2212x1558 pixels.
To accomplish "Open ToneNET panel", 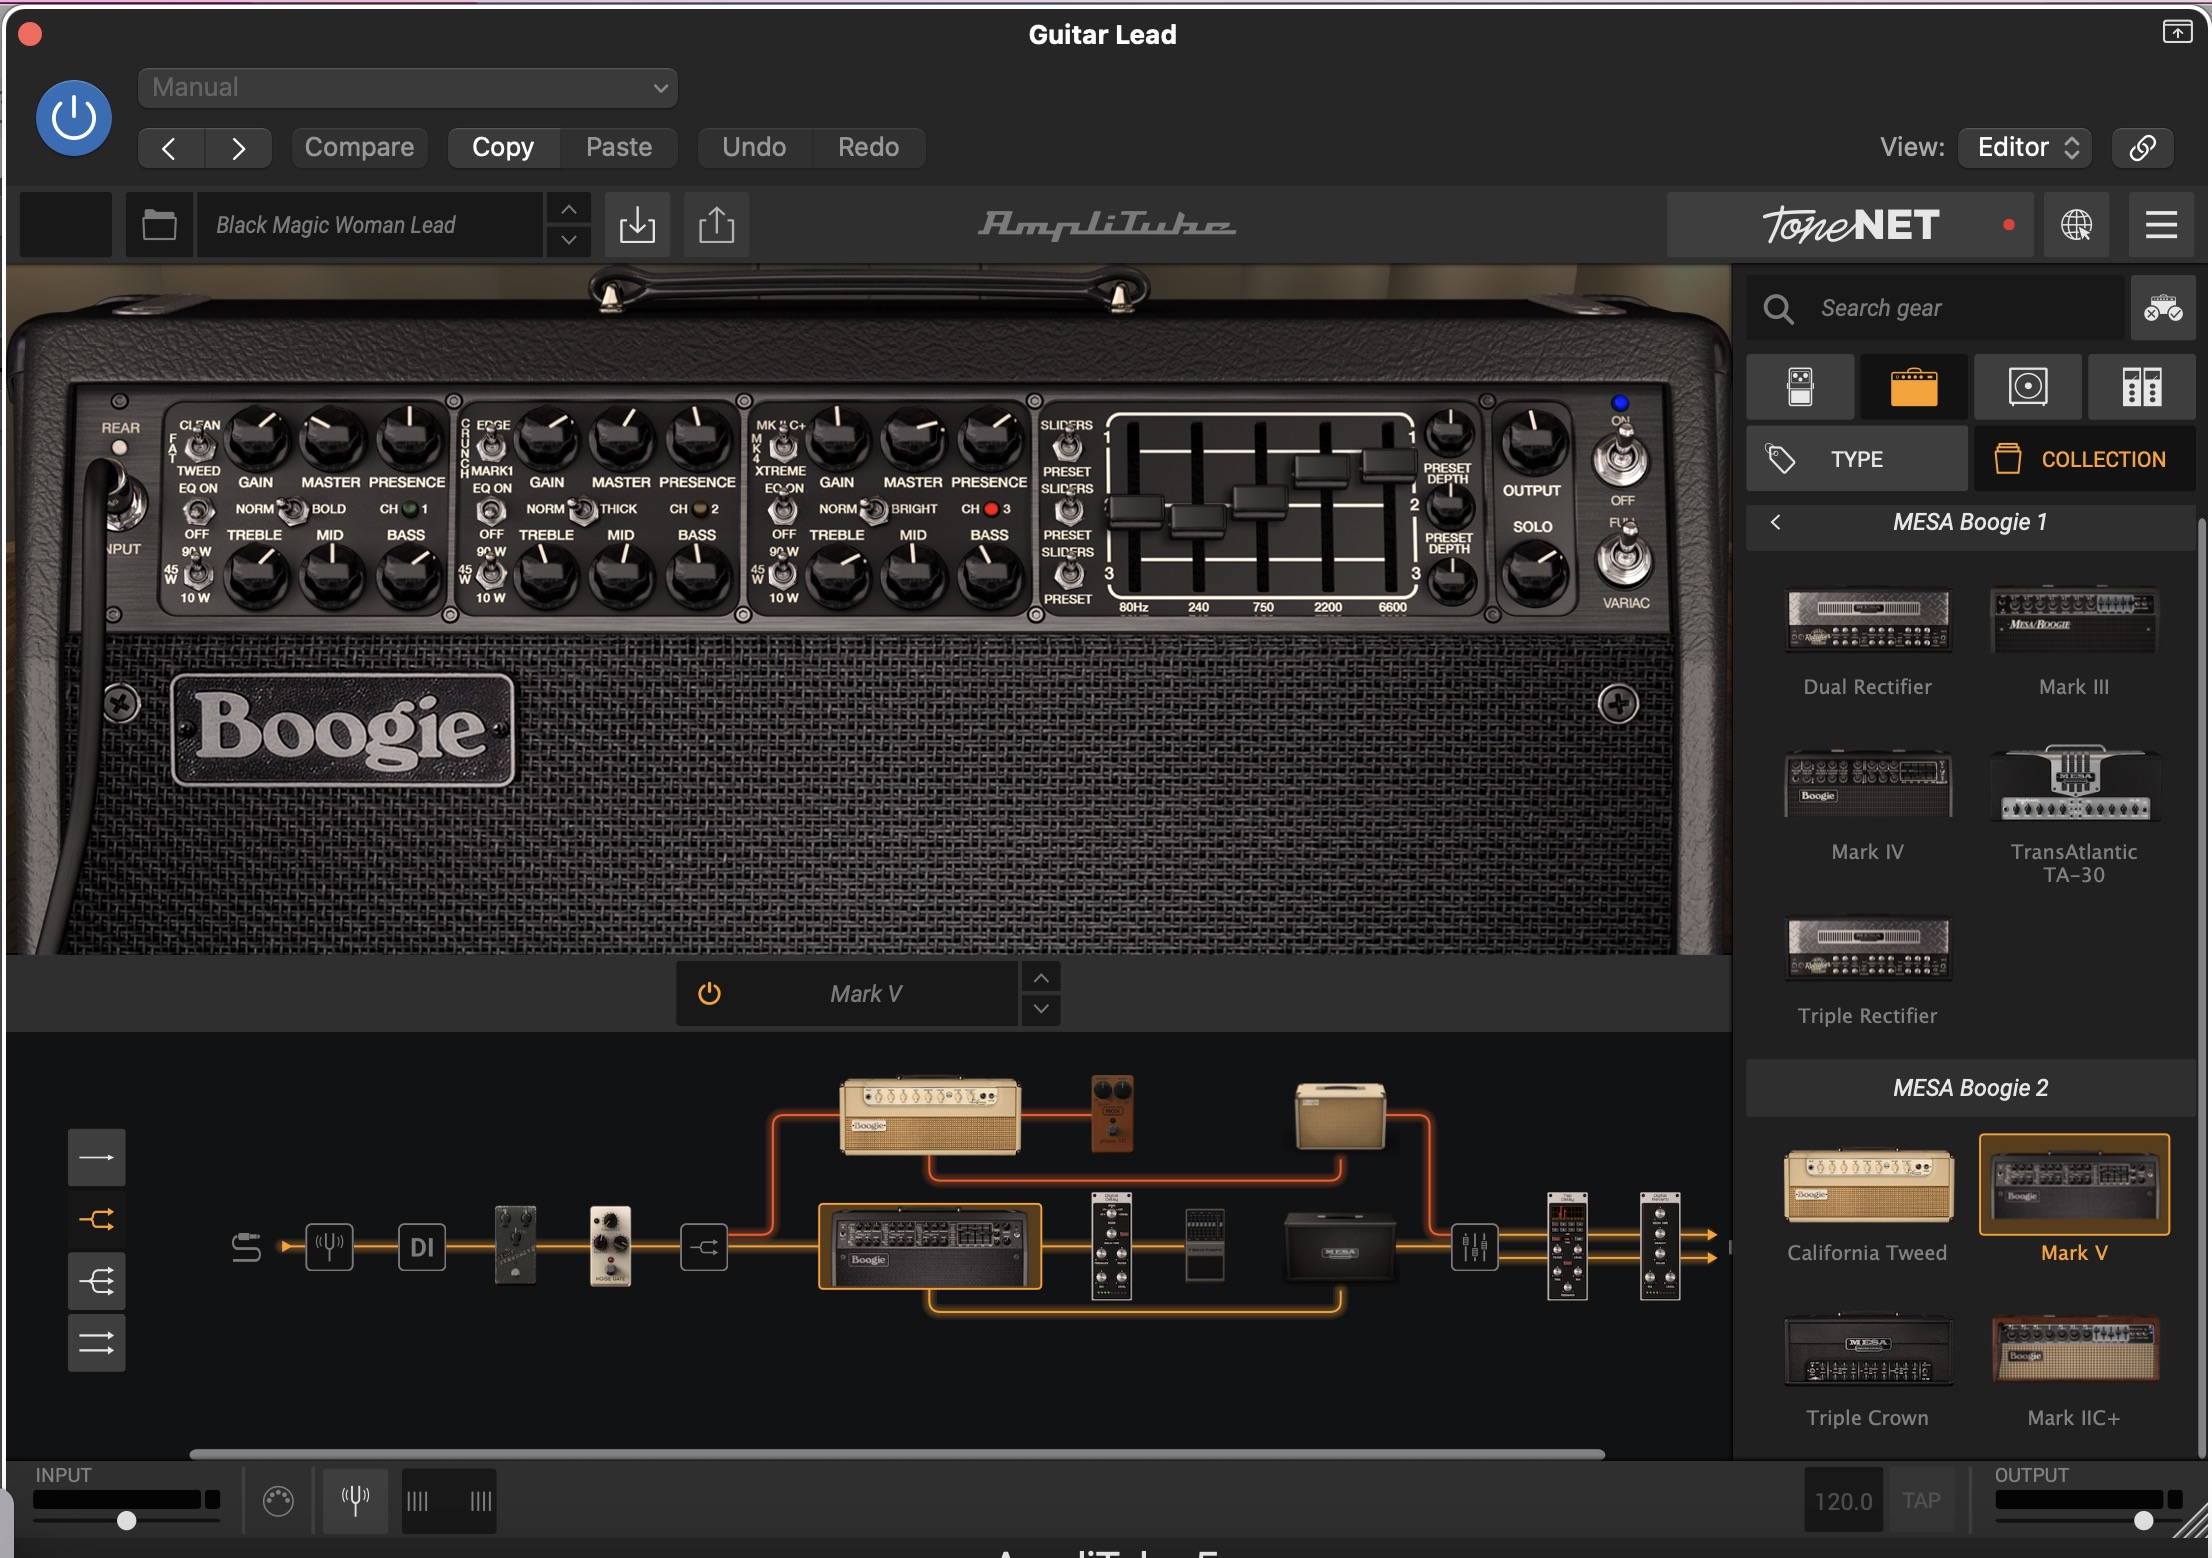I will coord(1850,225).
